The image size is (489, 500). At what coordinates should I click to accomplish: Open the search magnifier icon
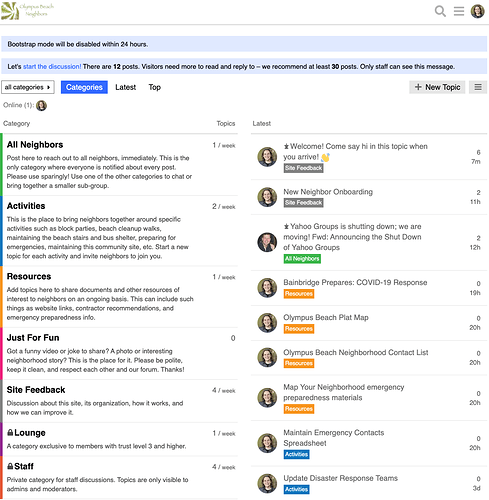pyautogui.click(x=440, y=11)
